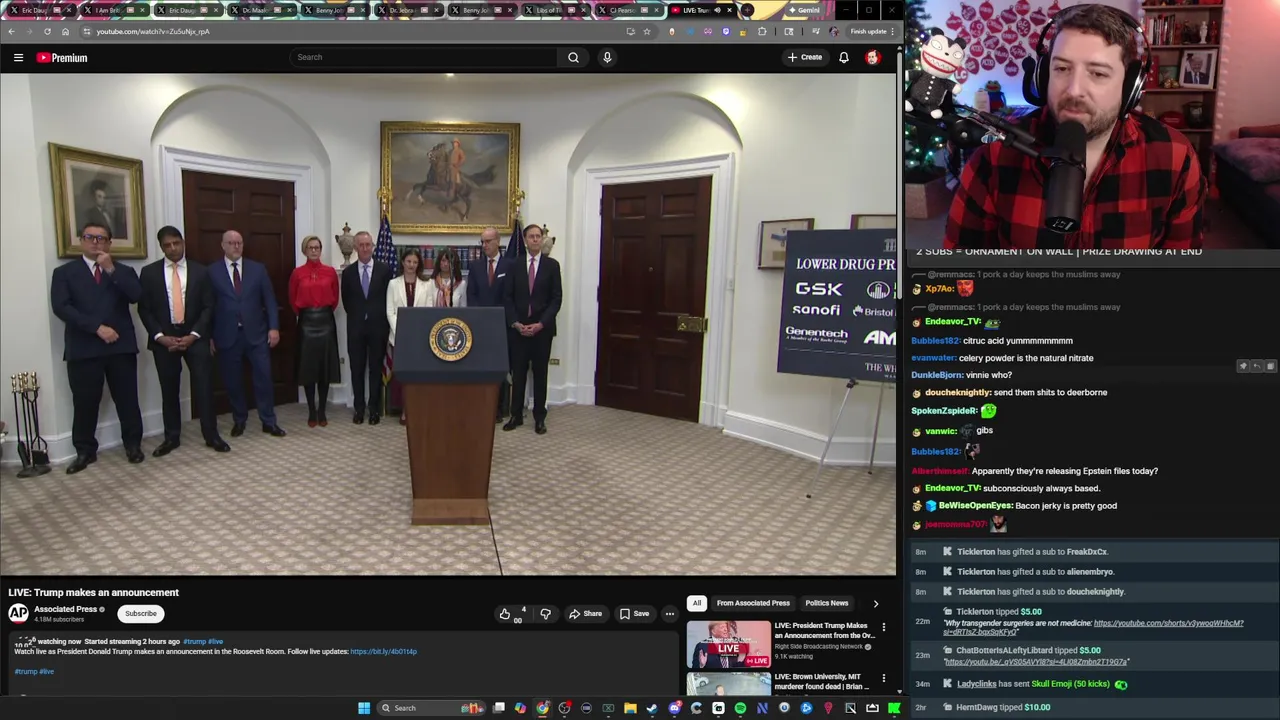Open the browser home page button
1280x720 pixels.
click(65, 31)
